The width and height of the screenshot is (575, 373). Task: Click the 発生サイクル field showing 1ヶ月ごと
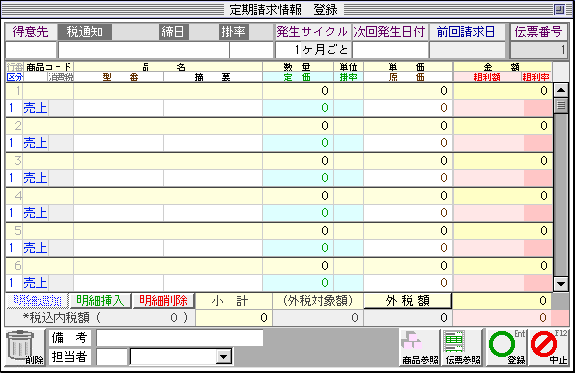(x=314, y=50)
